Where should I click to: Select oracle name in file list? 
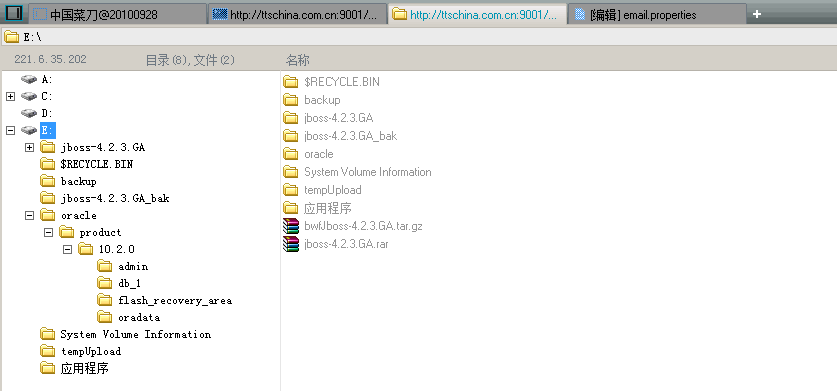tap(319, 154)
